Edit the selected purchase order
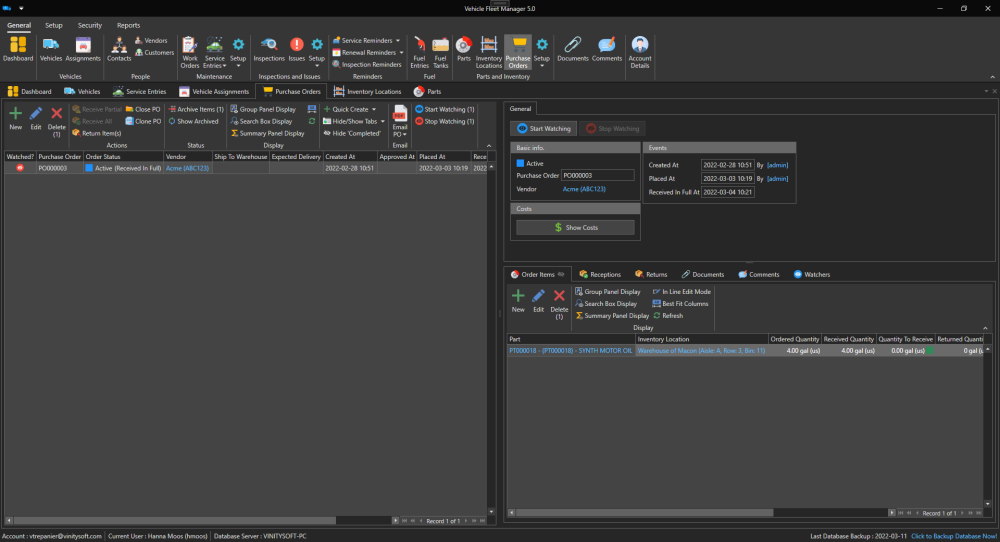 (36, 119)
